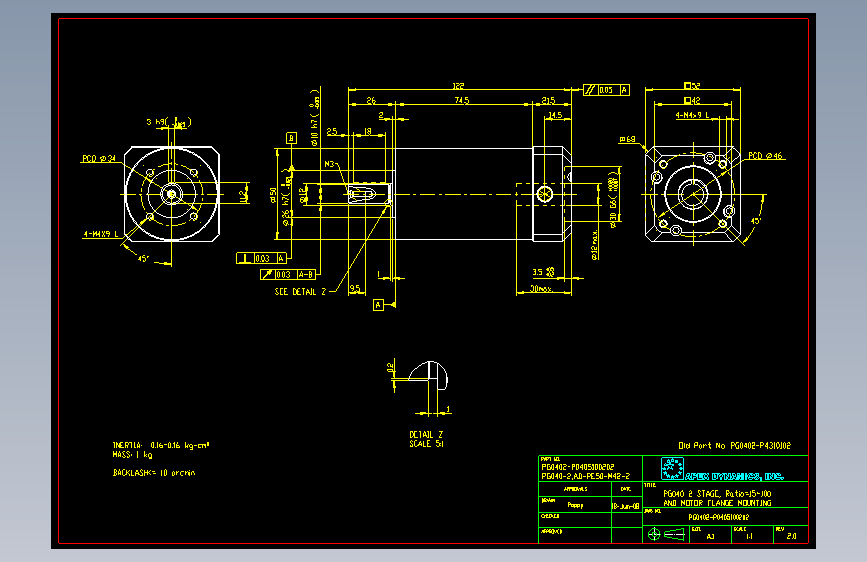Click the M3 thread callout
The image size is (867, 562).
click(329, 164)
